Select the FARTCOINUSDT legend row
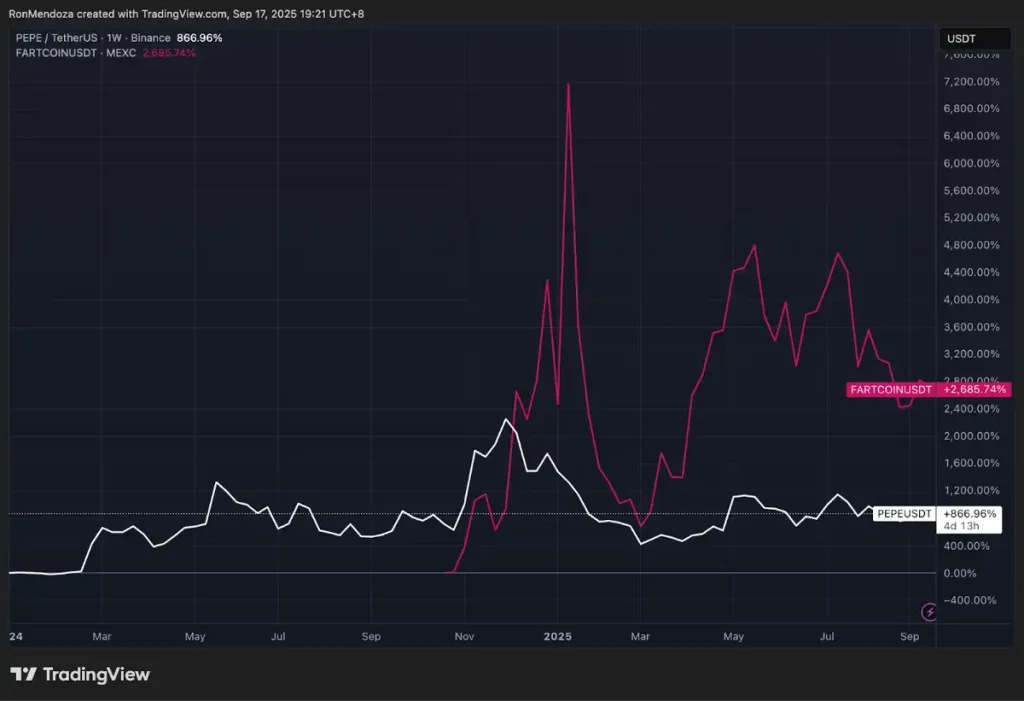 click(55, 53)
